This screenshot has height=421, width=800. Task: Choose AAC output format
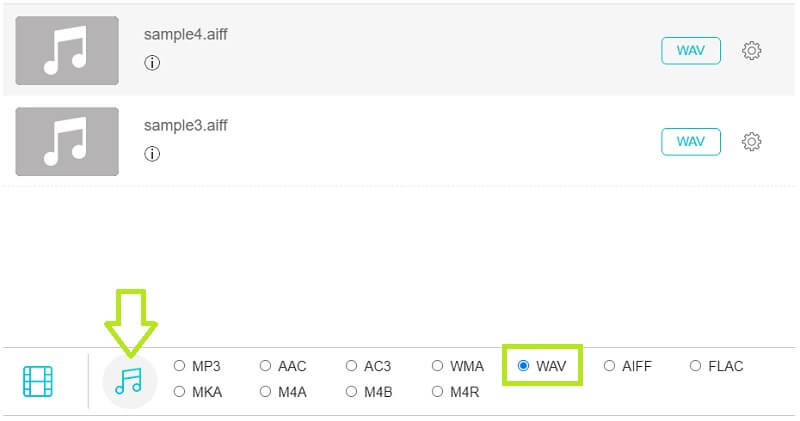(266, 366)
